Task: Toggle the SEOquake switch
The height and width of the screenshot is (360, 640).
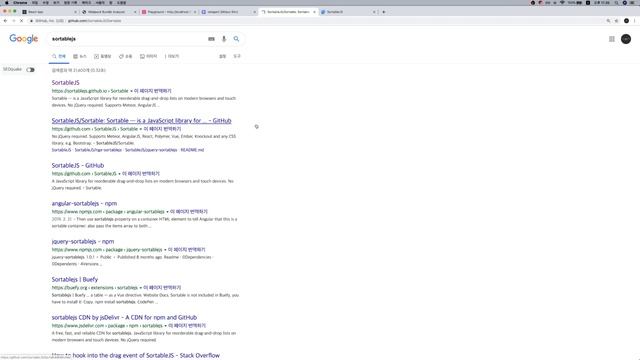Action: coord(31,70)
